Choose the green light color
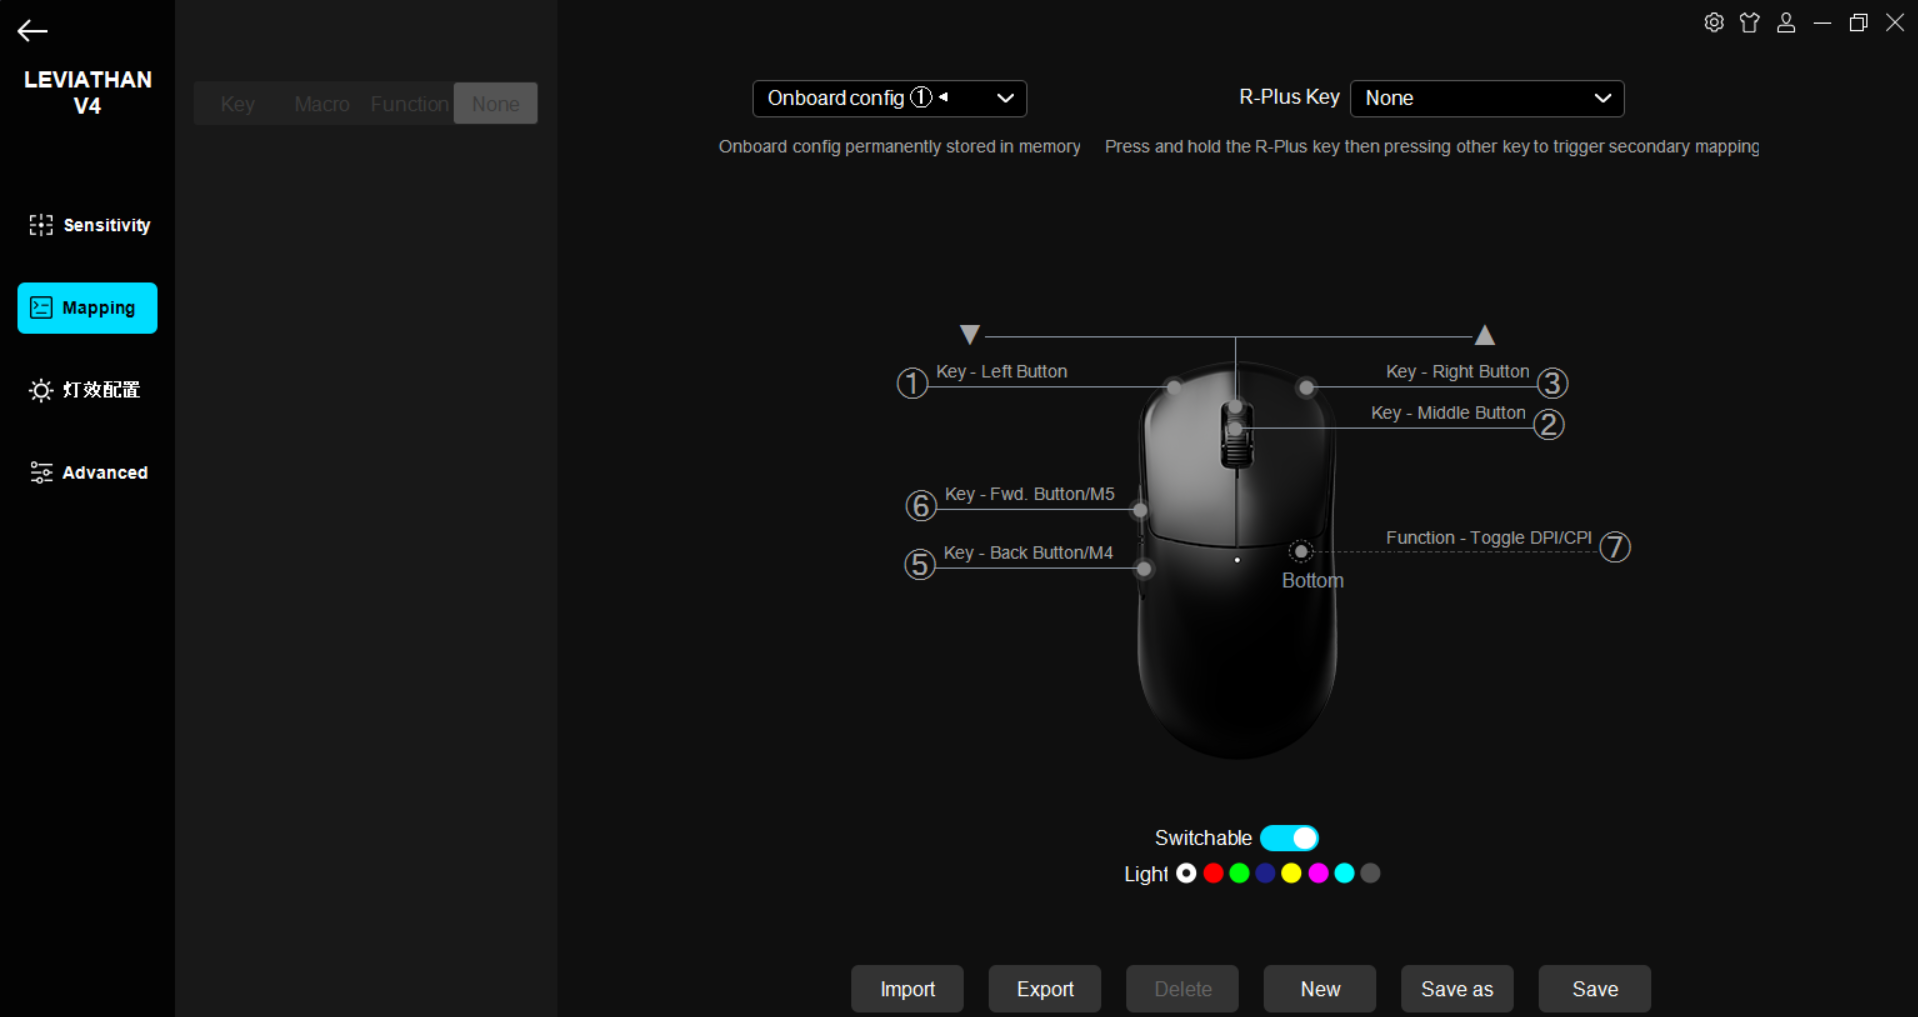Image resolution: width=1918 pixels, height=1017 pixels. (1239, 874)
